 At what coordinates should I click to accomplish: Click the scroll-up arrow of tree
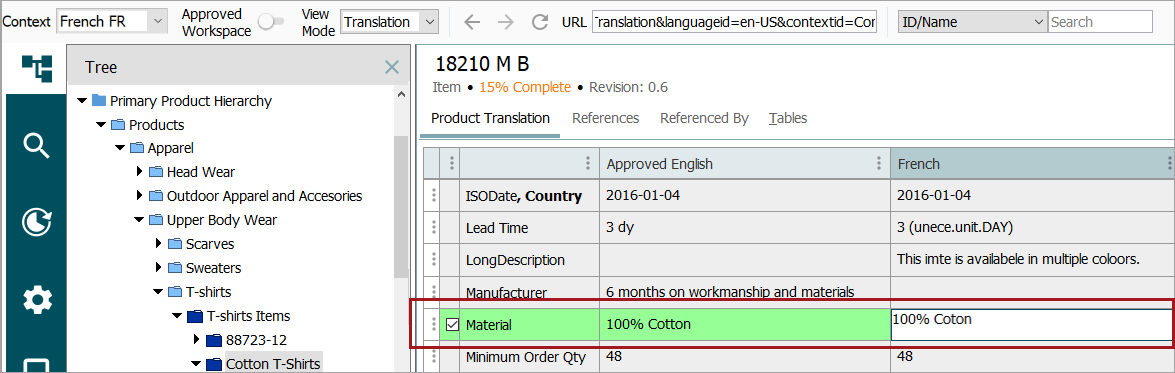[402, 95]
